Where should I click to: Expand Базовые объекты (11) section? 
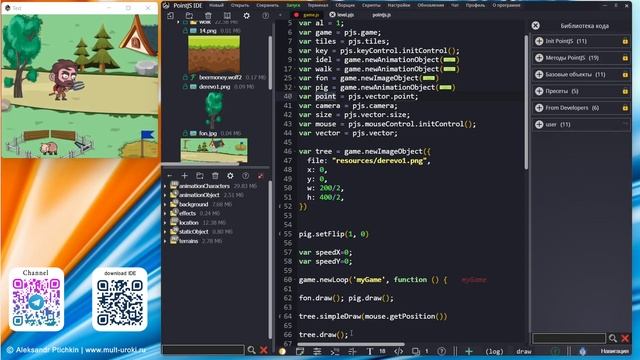tap(539, 74)
